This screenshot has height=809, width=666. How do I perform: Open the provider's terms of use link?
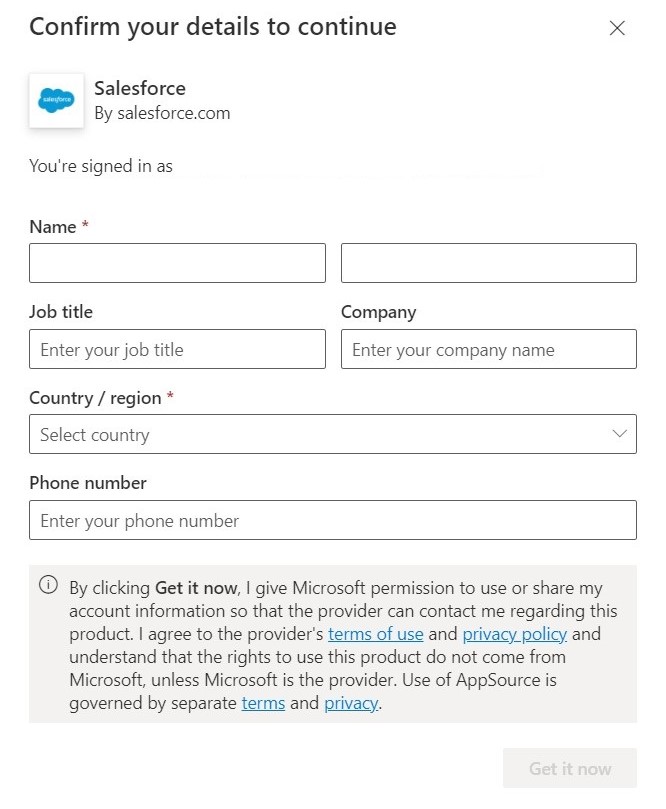click(376, 634)
